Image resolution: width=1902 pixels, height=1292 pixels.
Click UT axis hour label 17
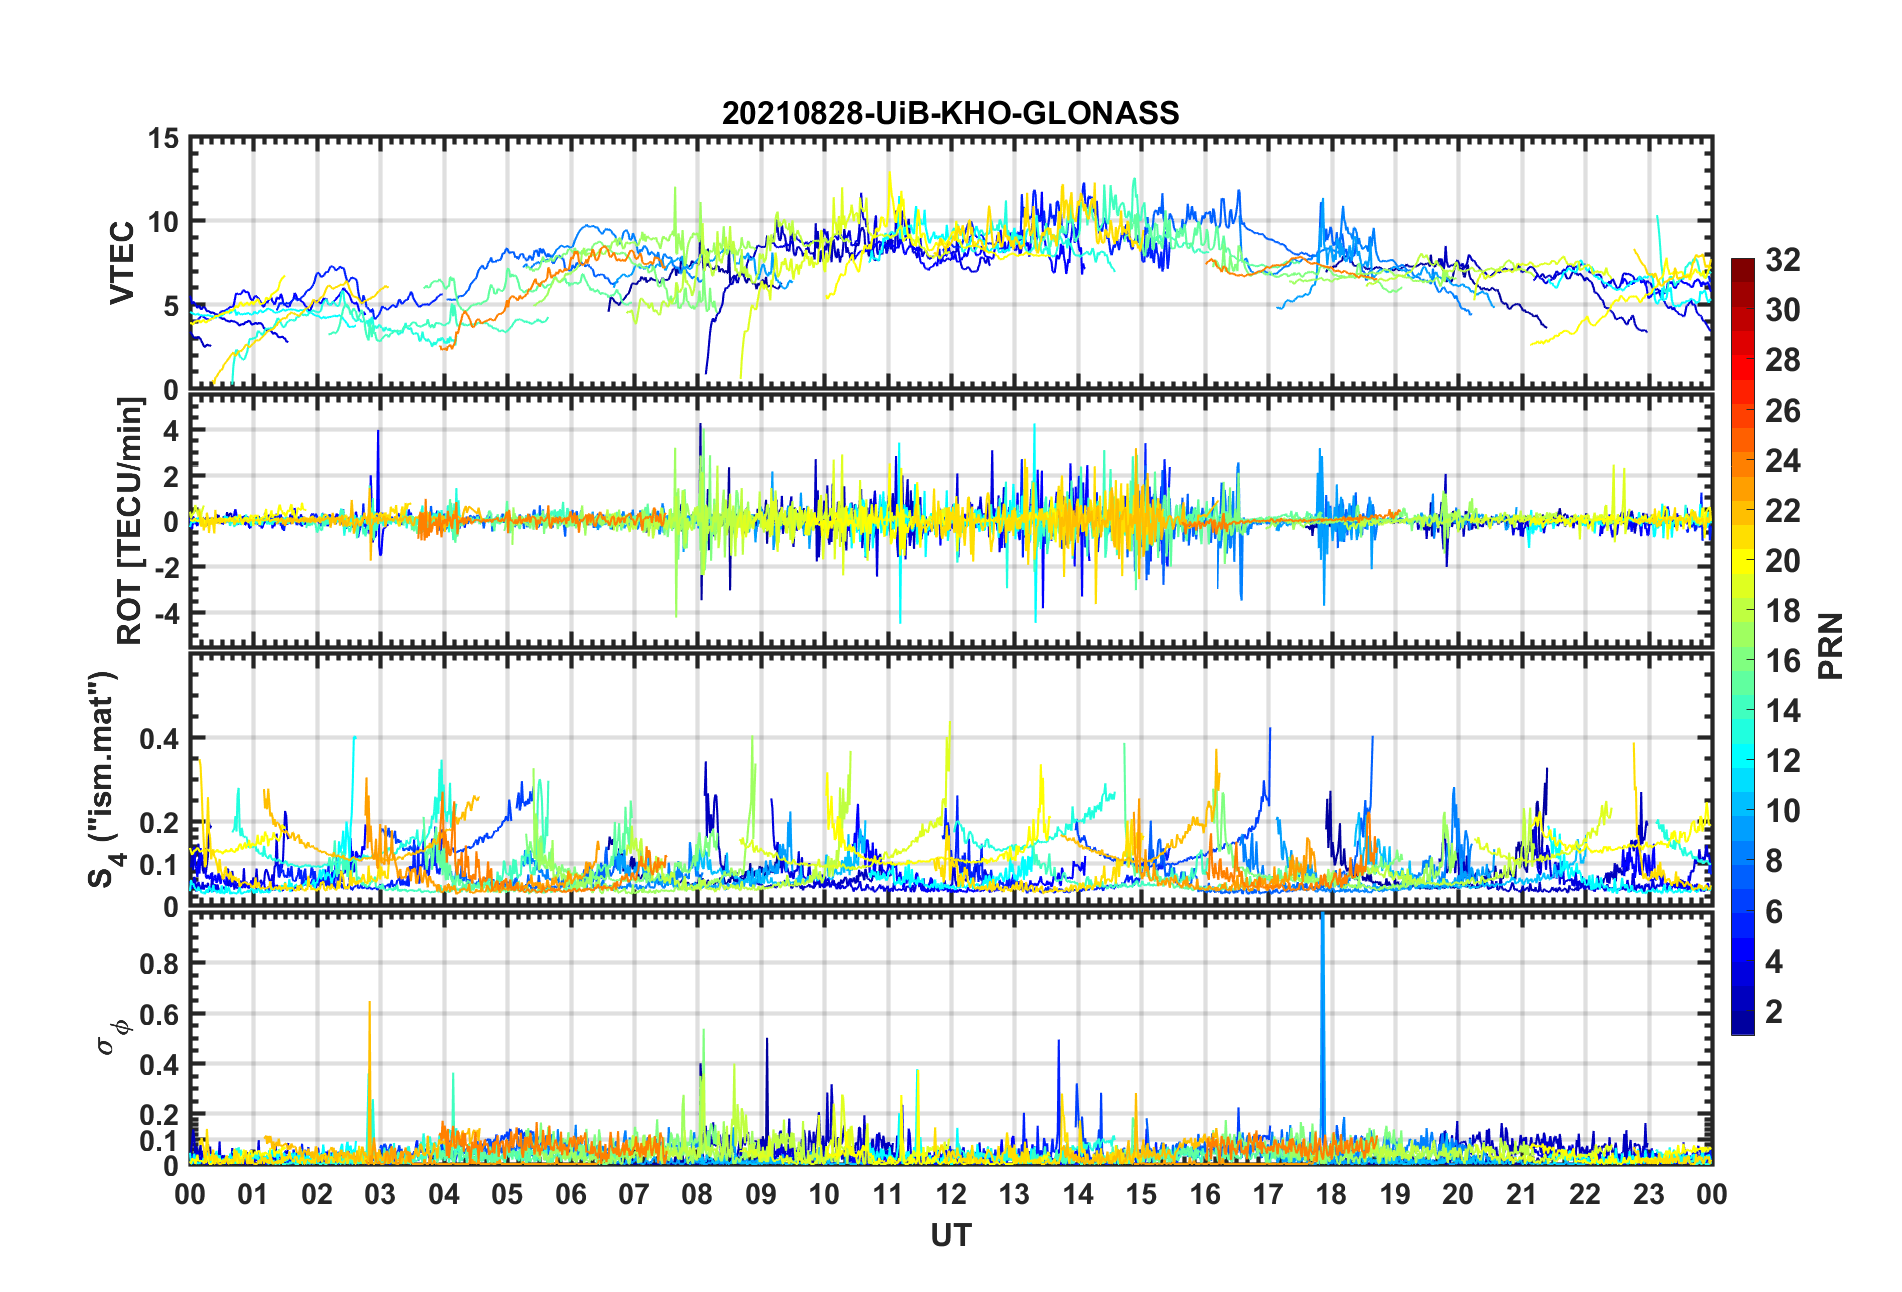(x=1268, y=1194)
